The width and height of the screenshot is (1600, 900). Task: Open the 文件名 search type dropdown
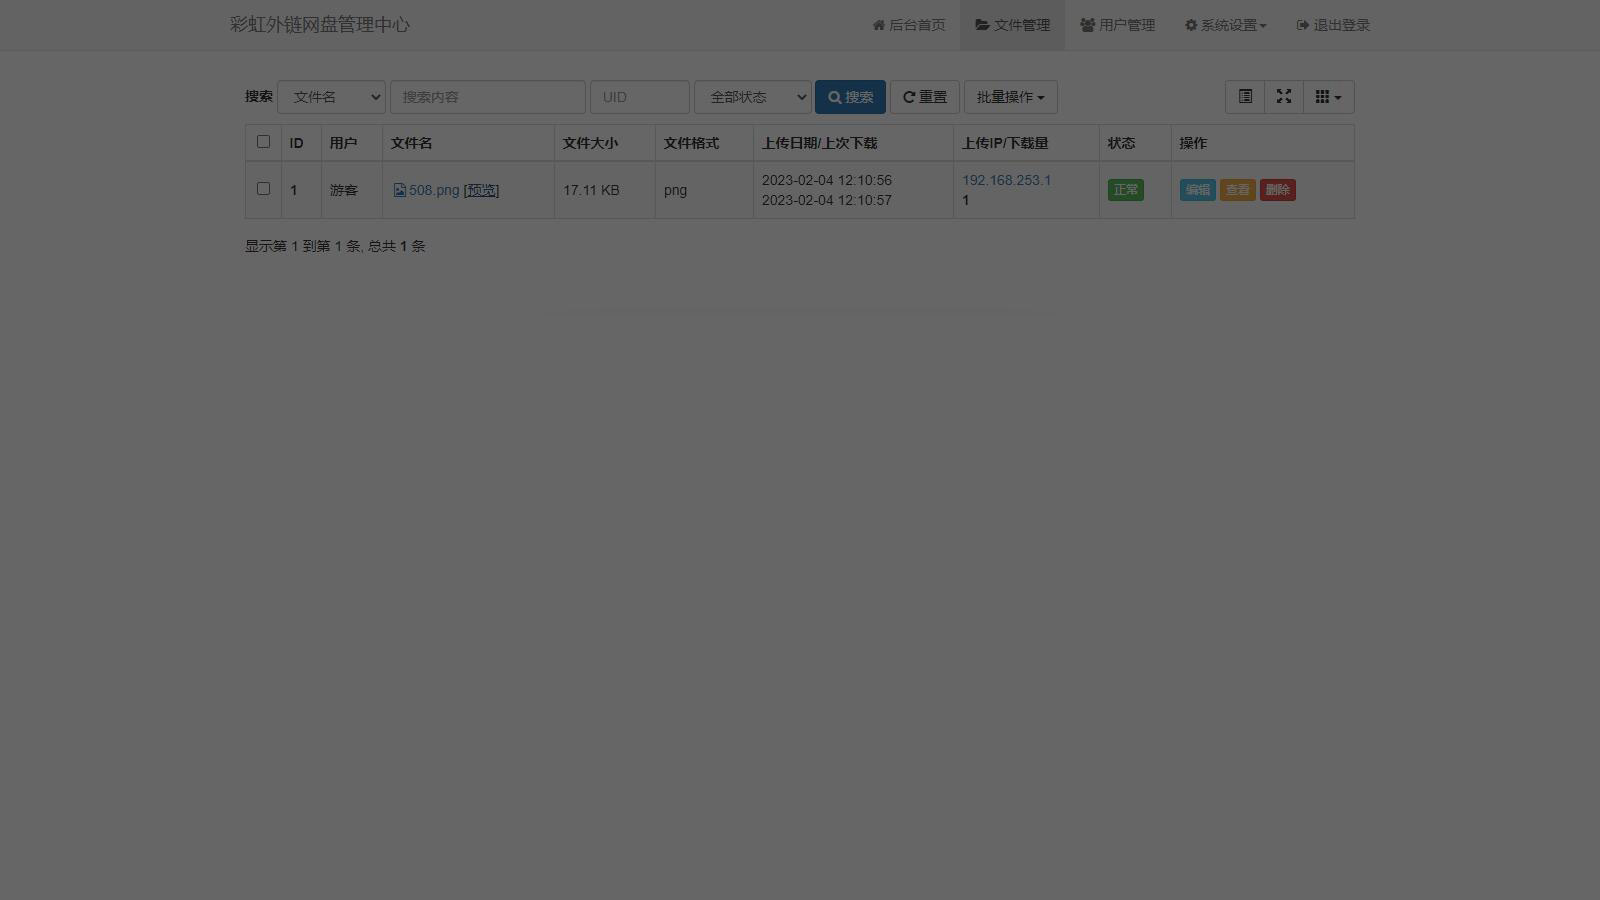click(331, 97)
